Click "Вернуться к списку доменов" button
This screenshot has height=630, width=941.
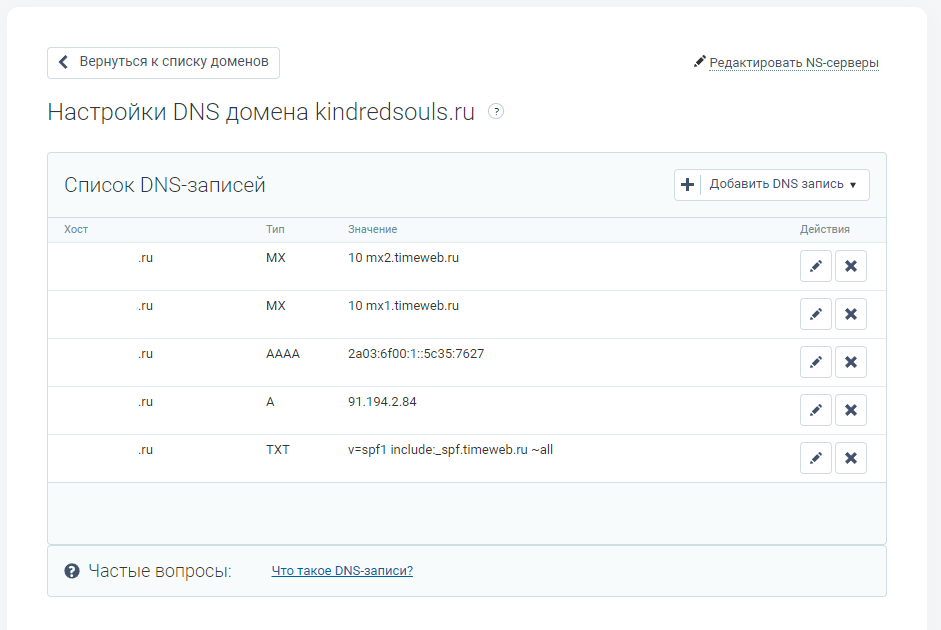click(163, 62)
